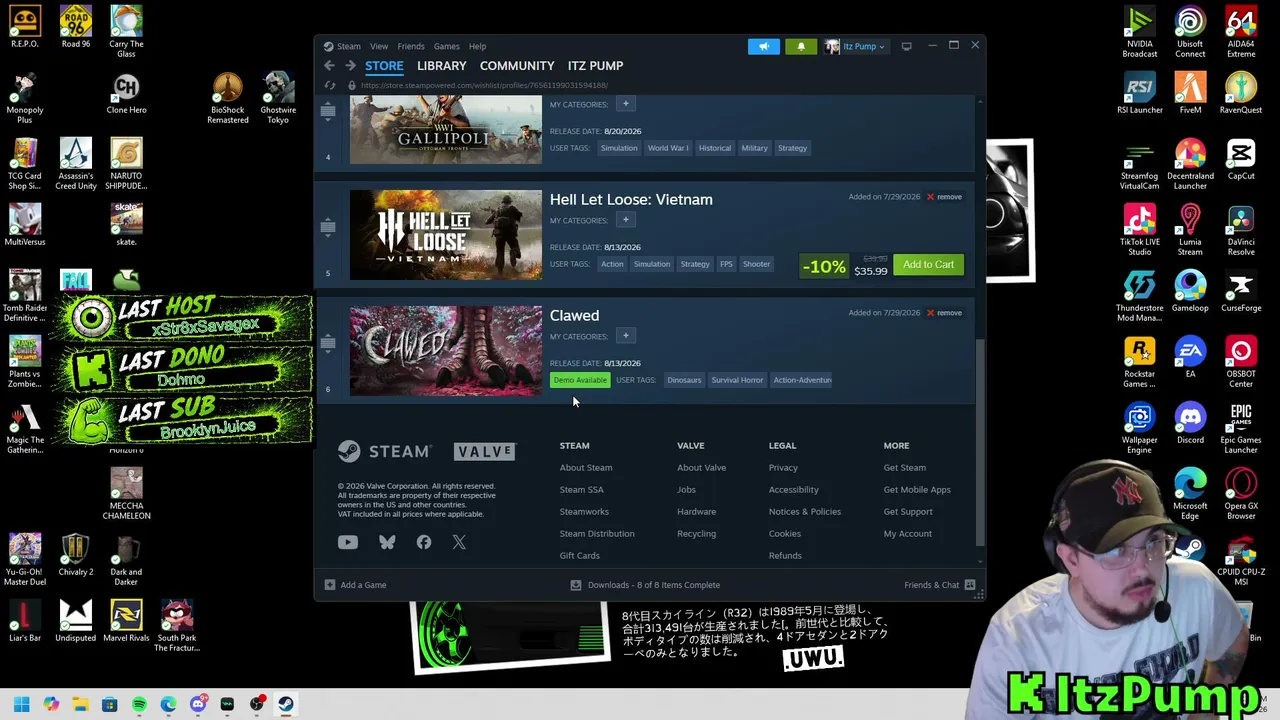
Task: Open the Downloads status bar entry
Action: point(645,585)
